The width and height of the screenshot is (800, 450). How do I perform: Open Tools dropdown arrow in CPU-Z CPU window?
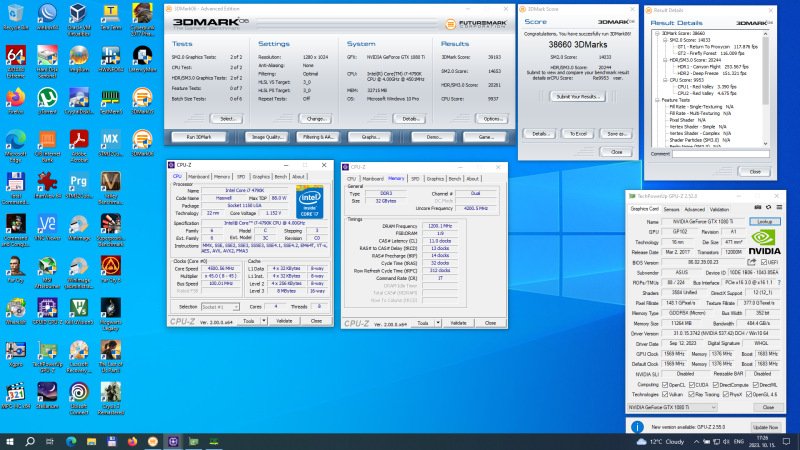[x=264, y=321]
